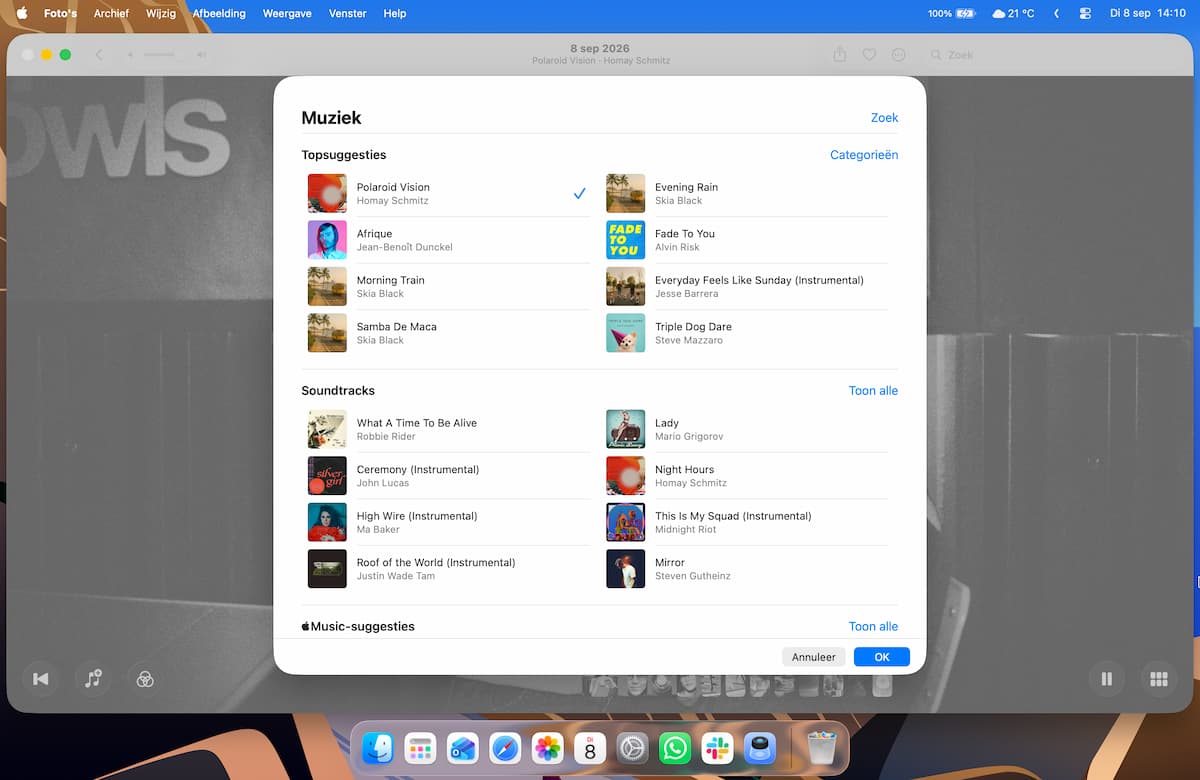Choose "Night Hours" by Homay Schmitz

point(747,476)
